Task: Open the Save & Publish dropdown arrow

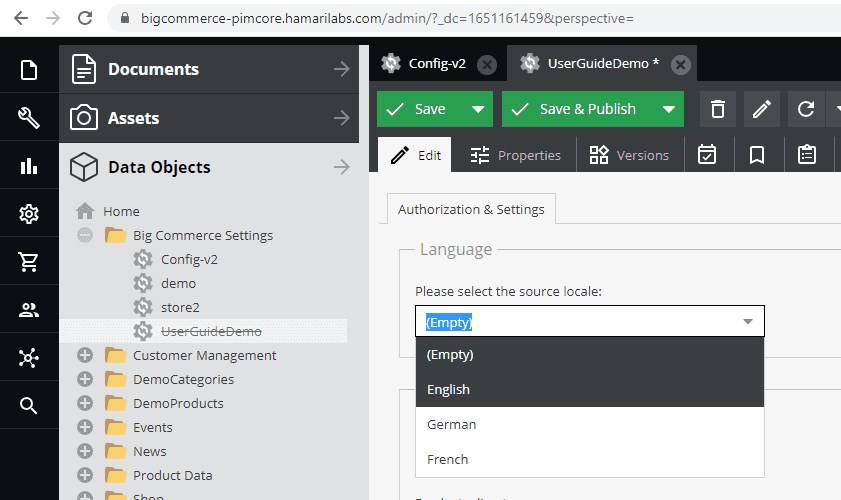Action: (668, 109)
